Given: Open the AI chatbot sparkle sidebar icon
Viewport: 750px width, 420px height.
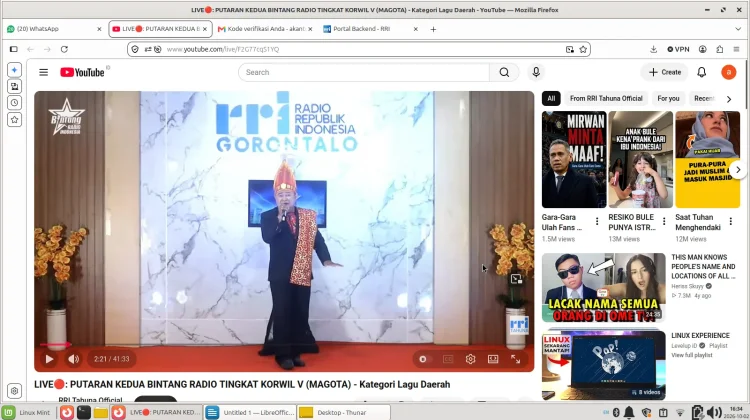Looking at the screenshot, I should pos(14,70).
